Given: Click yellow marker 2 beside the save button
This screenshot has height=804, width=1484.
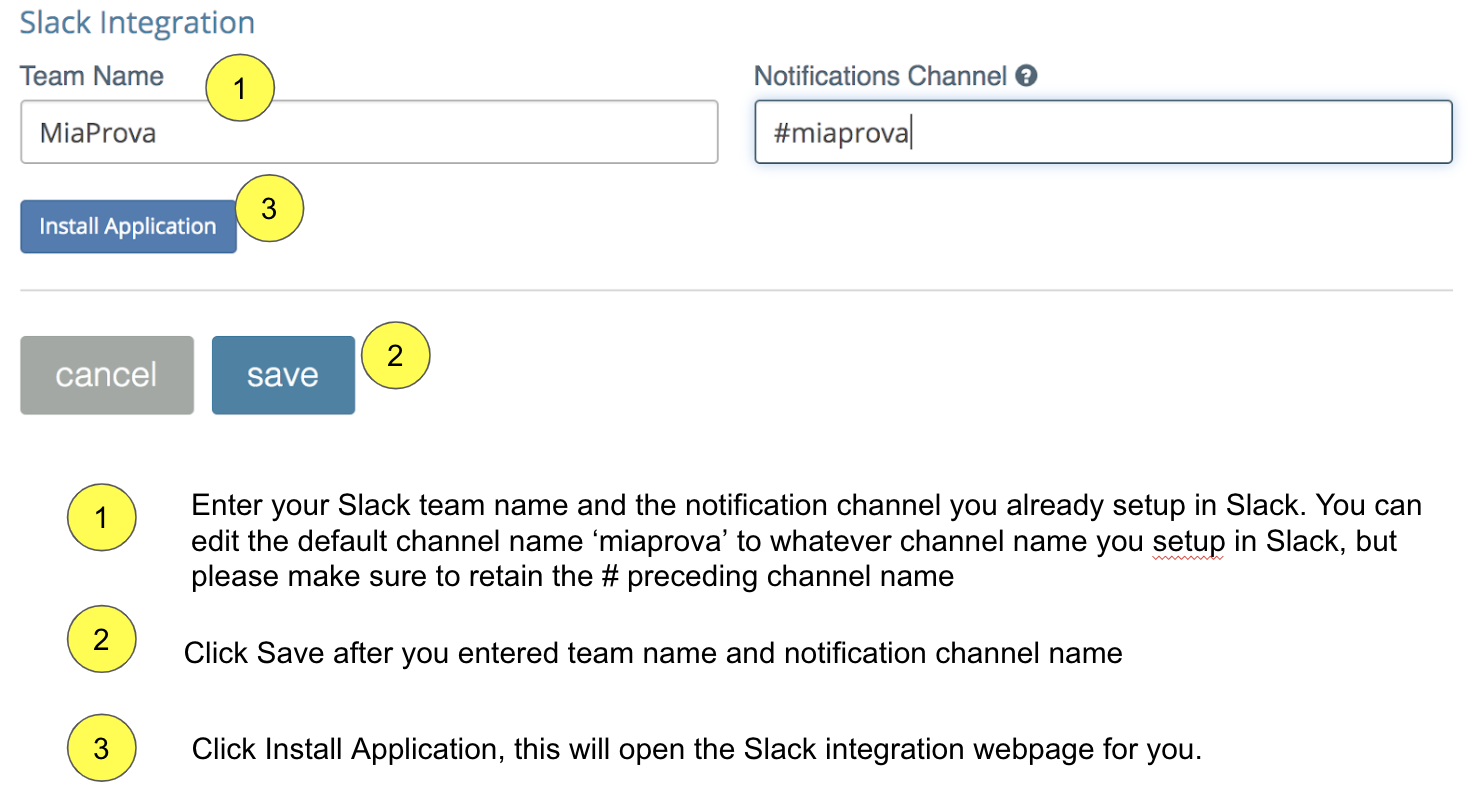Looking at the screenshot, I should (396, 356).
